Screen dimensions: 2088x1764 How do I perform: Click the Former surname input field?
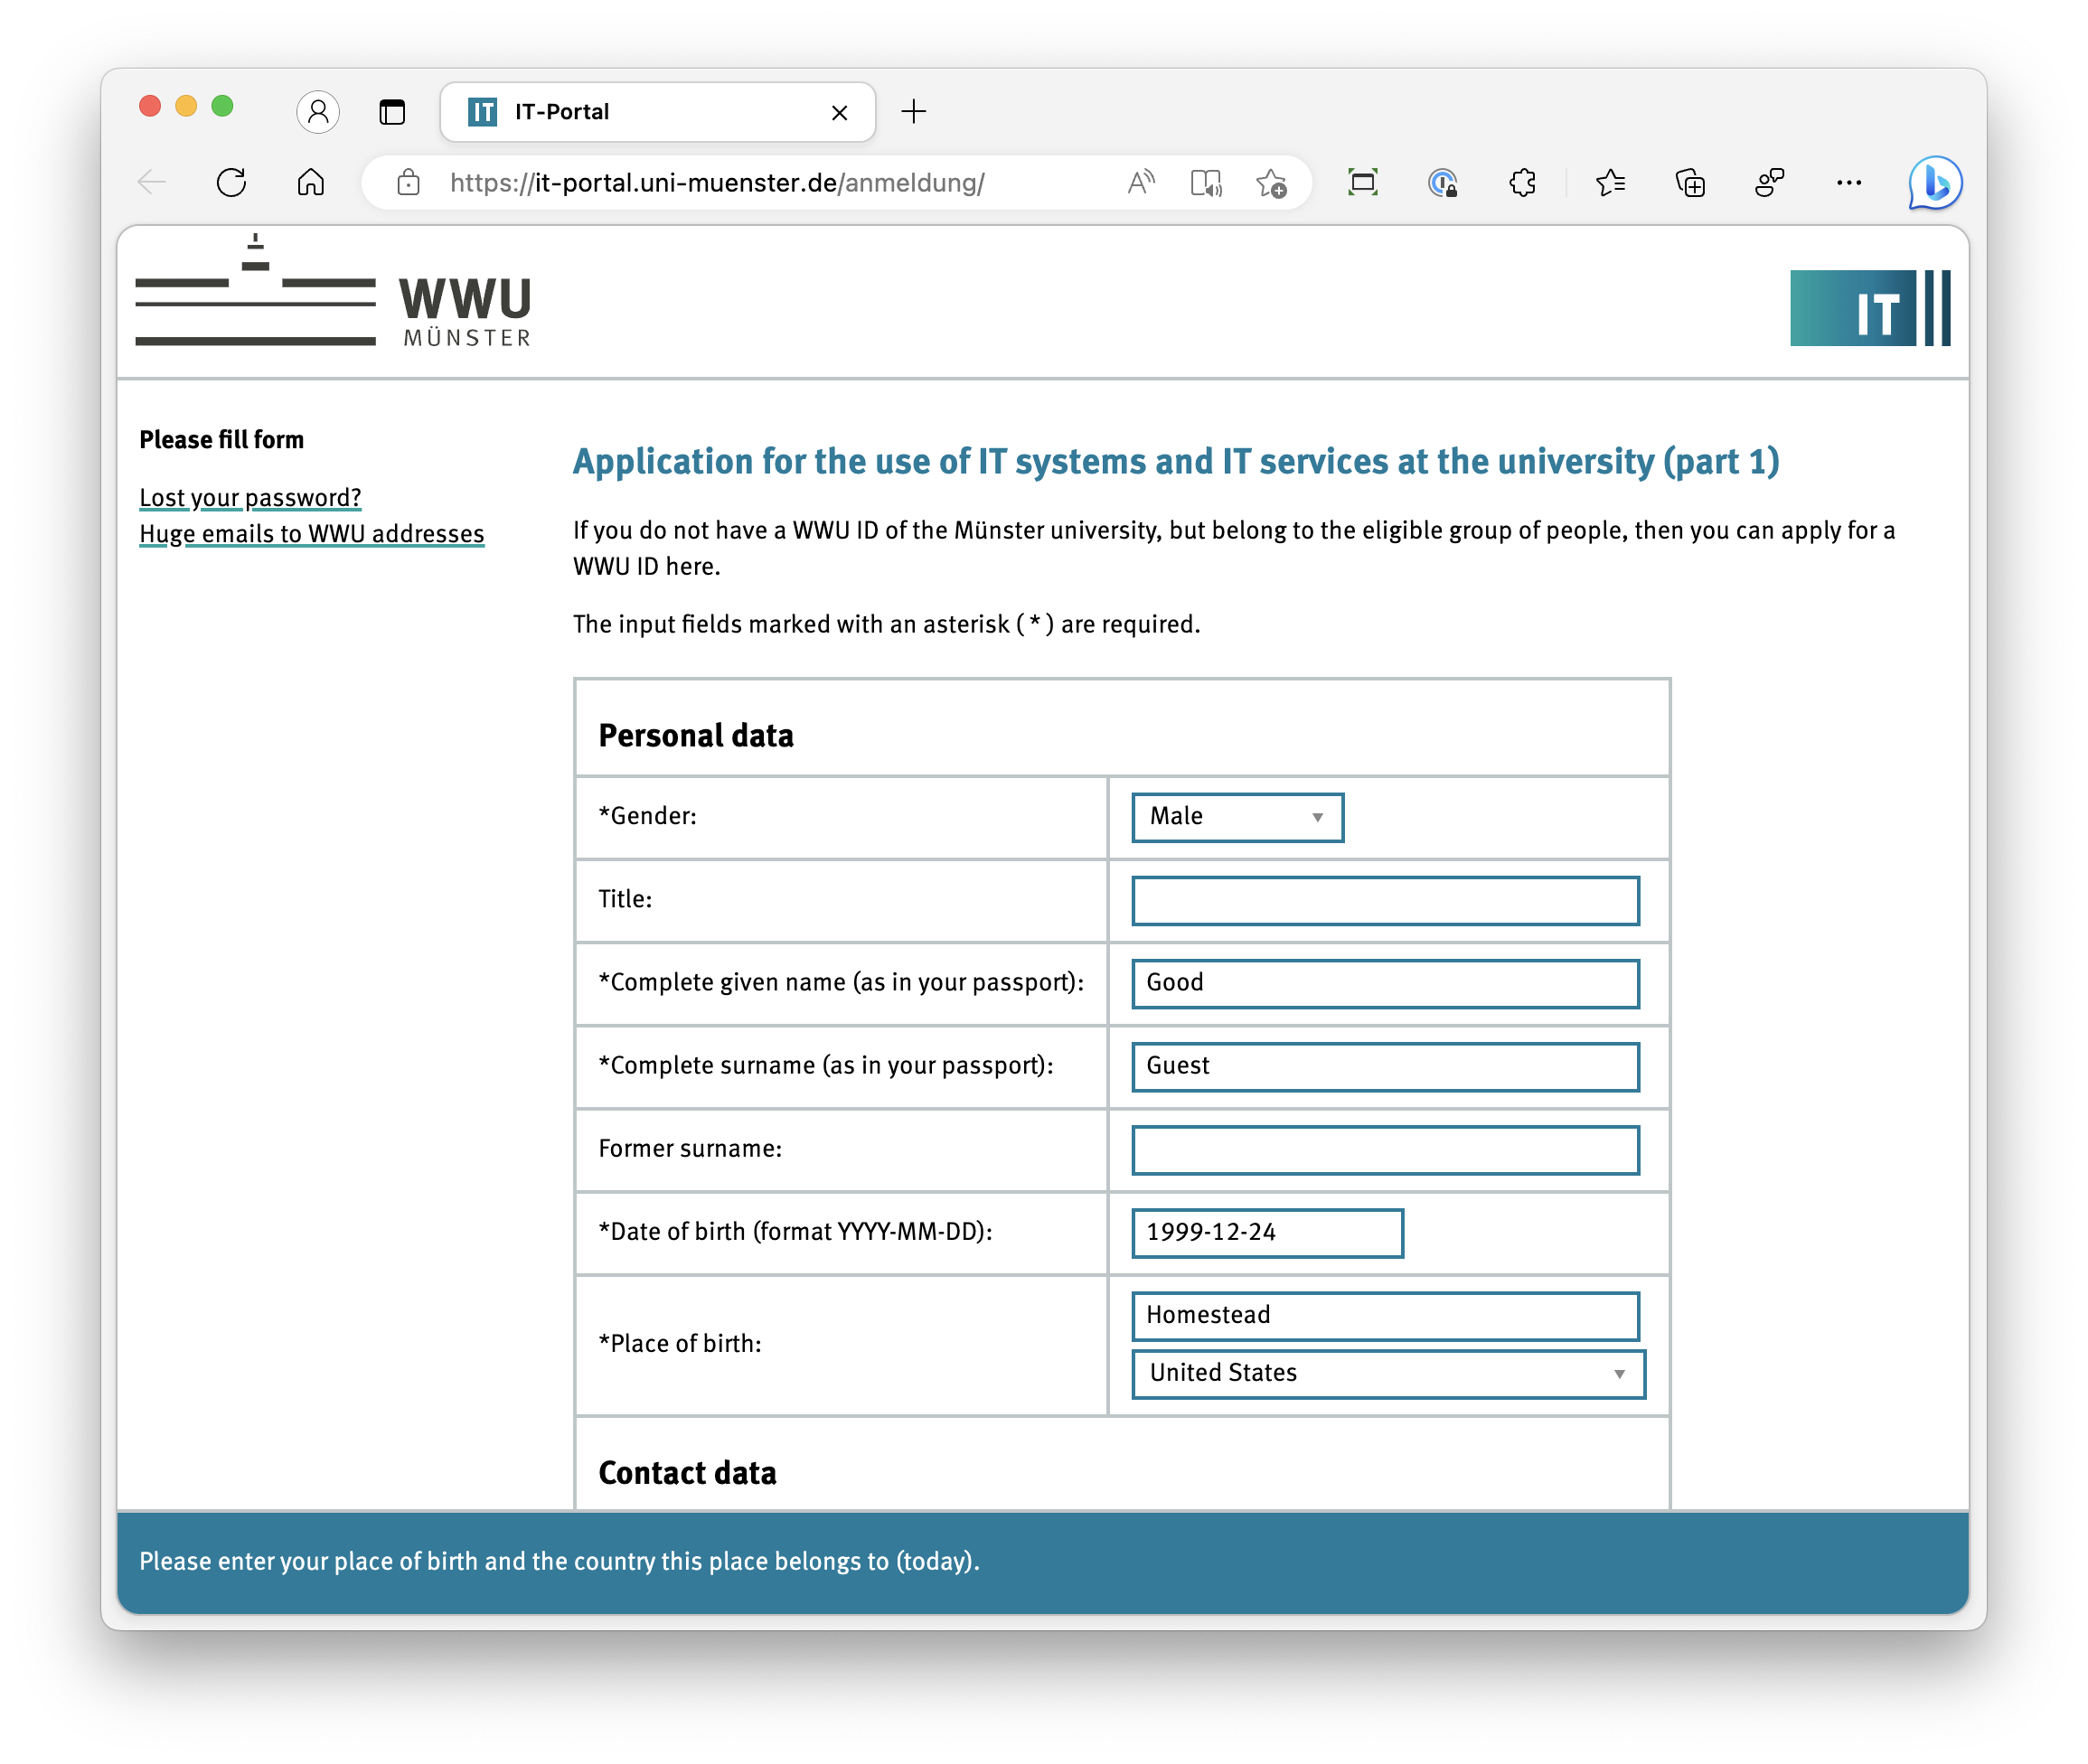click(x=1385, y=1149)
